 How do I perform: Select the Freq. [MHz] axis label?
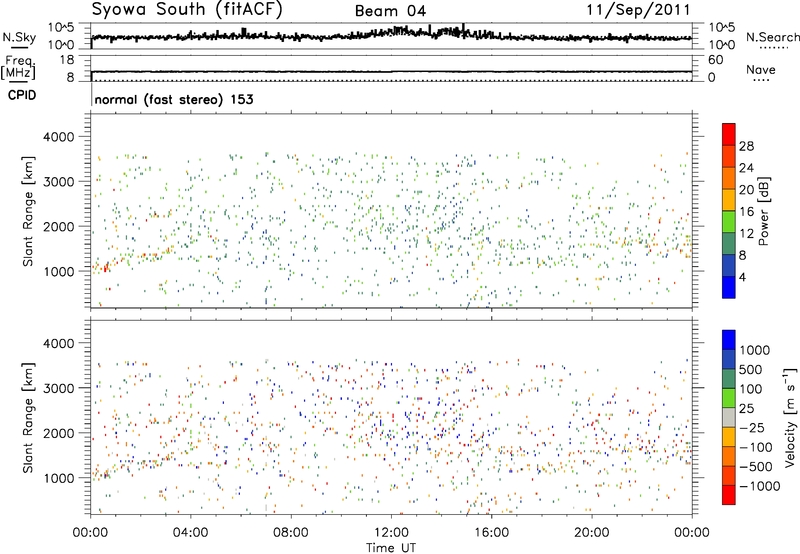[18, 67]
